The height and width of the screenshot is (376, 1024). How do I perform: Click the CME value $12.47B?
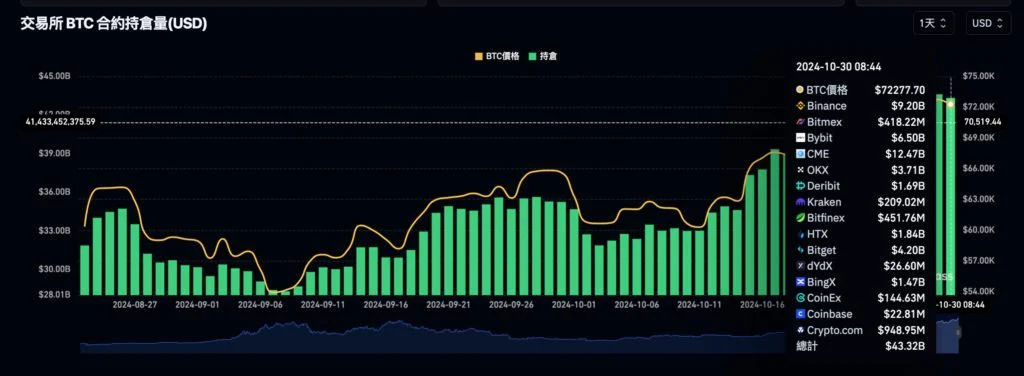coord(905,154)
